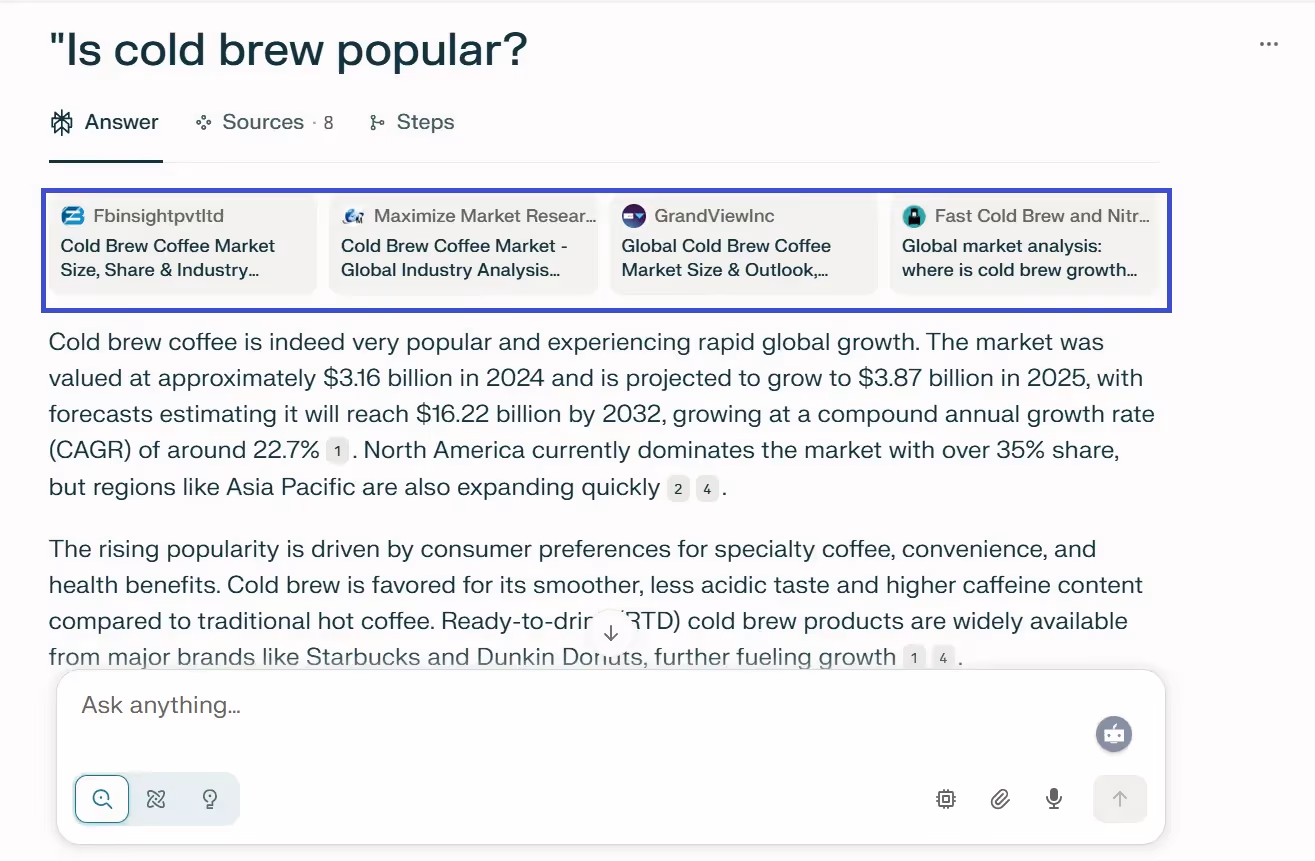Open citation 2 after the Asia Pacific sentence
1315x861 pixels.
(678, 489)
